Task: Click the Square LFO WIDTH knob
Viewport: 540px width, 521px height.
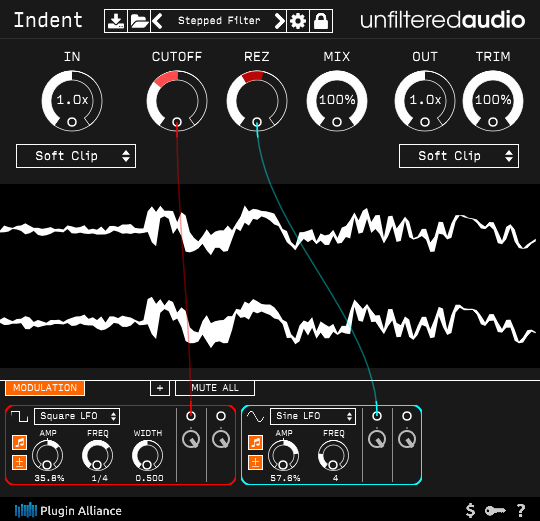Action: click(x=147, y=455)
